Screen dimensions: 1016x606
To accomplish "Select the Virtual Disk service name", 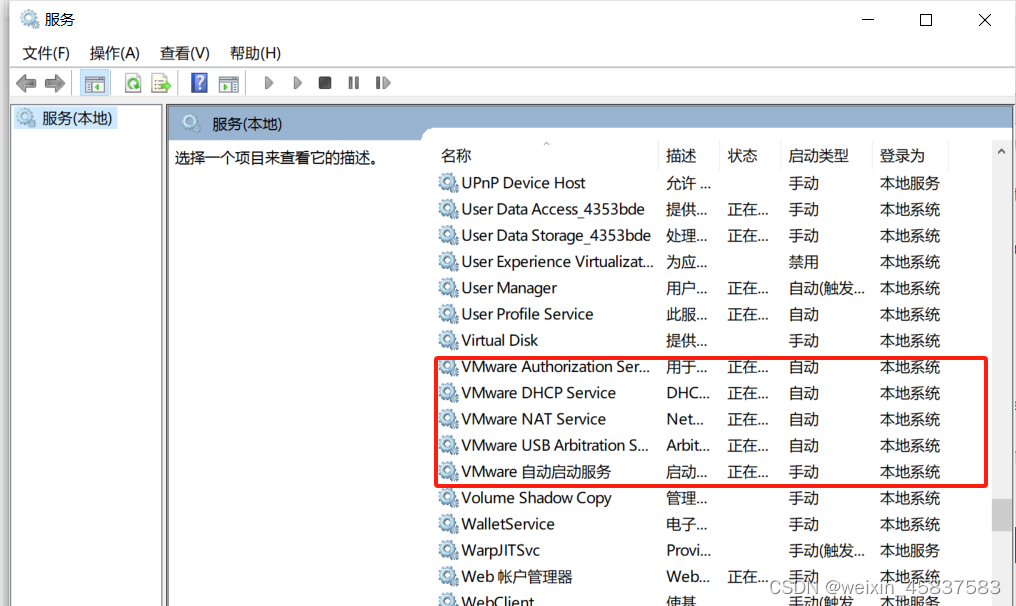I will tap(500, 340).
